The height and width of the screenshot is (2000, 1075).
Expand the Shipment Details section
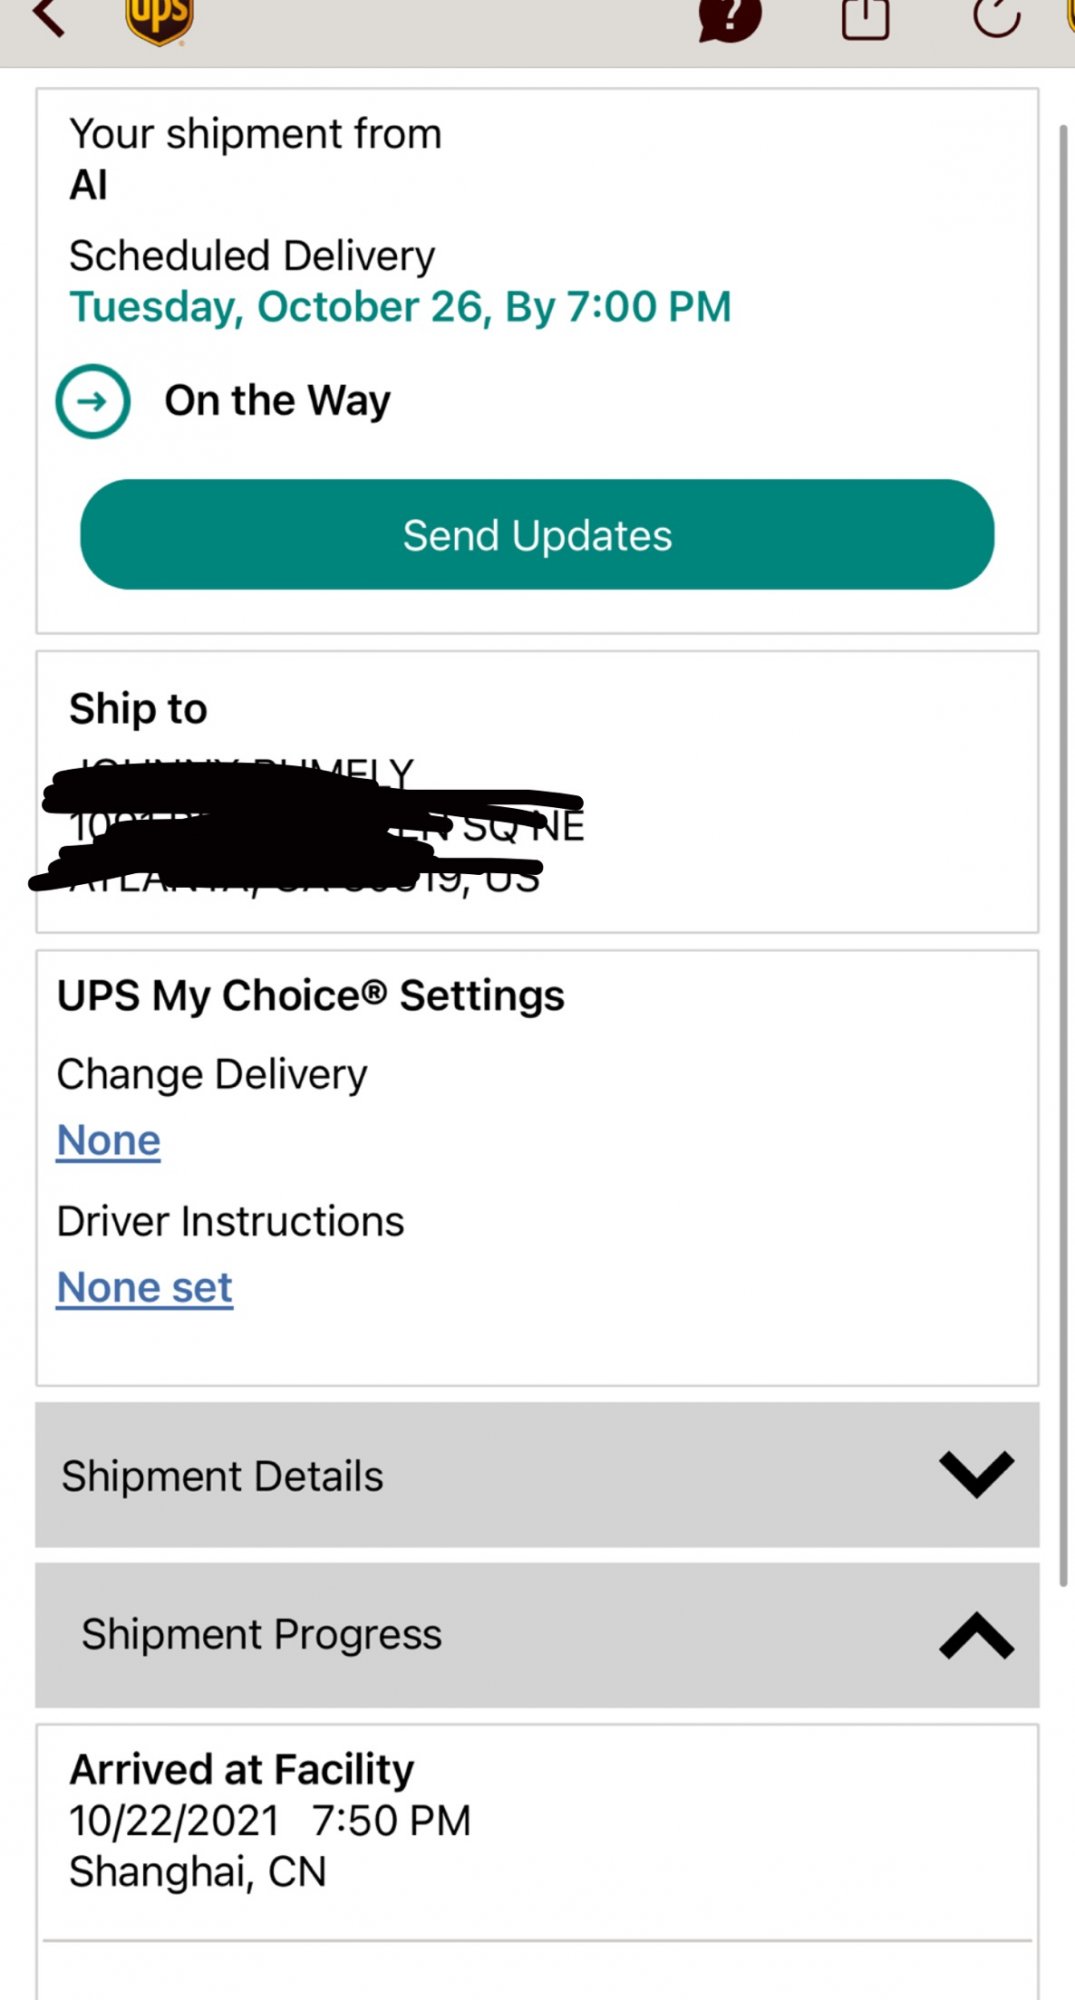pos(537,1475)
